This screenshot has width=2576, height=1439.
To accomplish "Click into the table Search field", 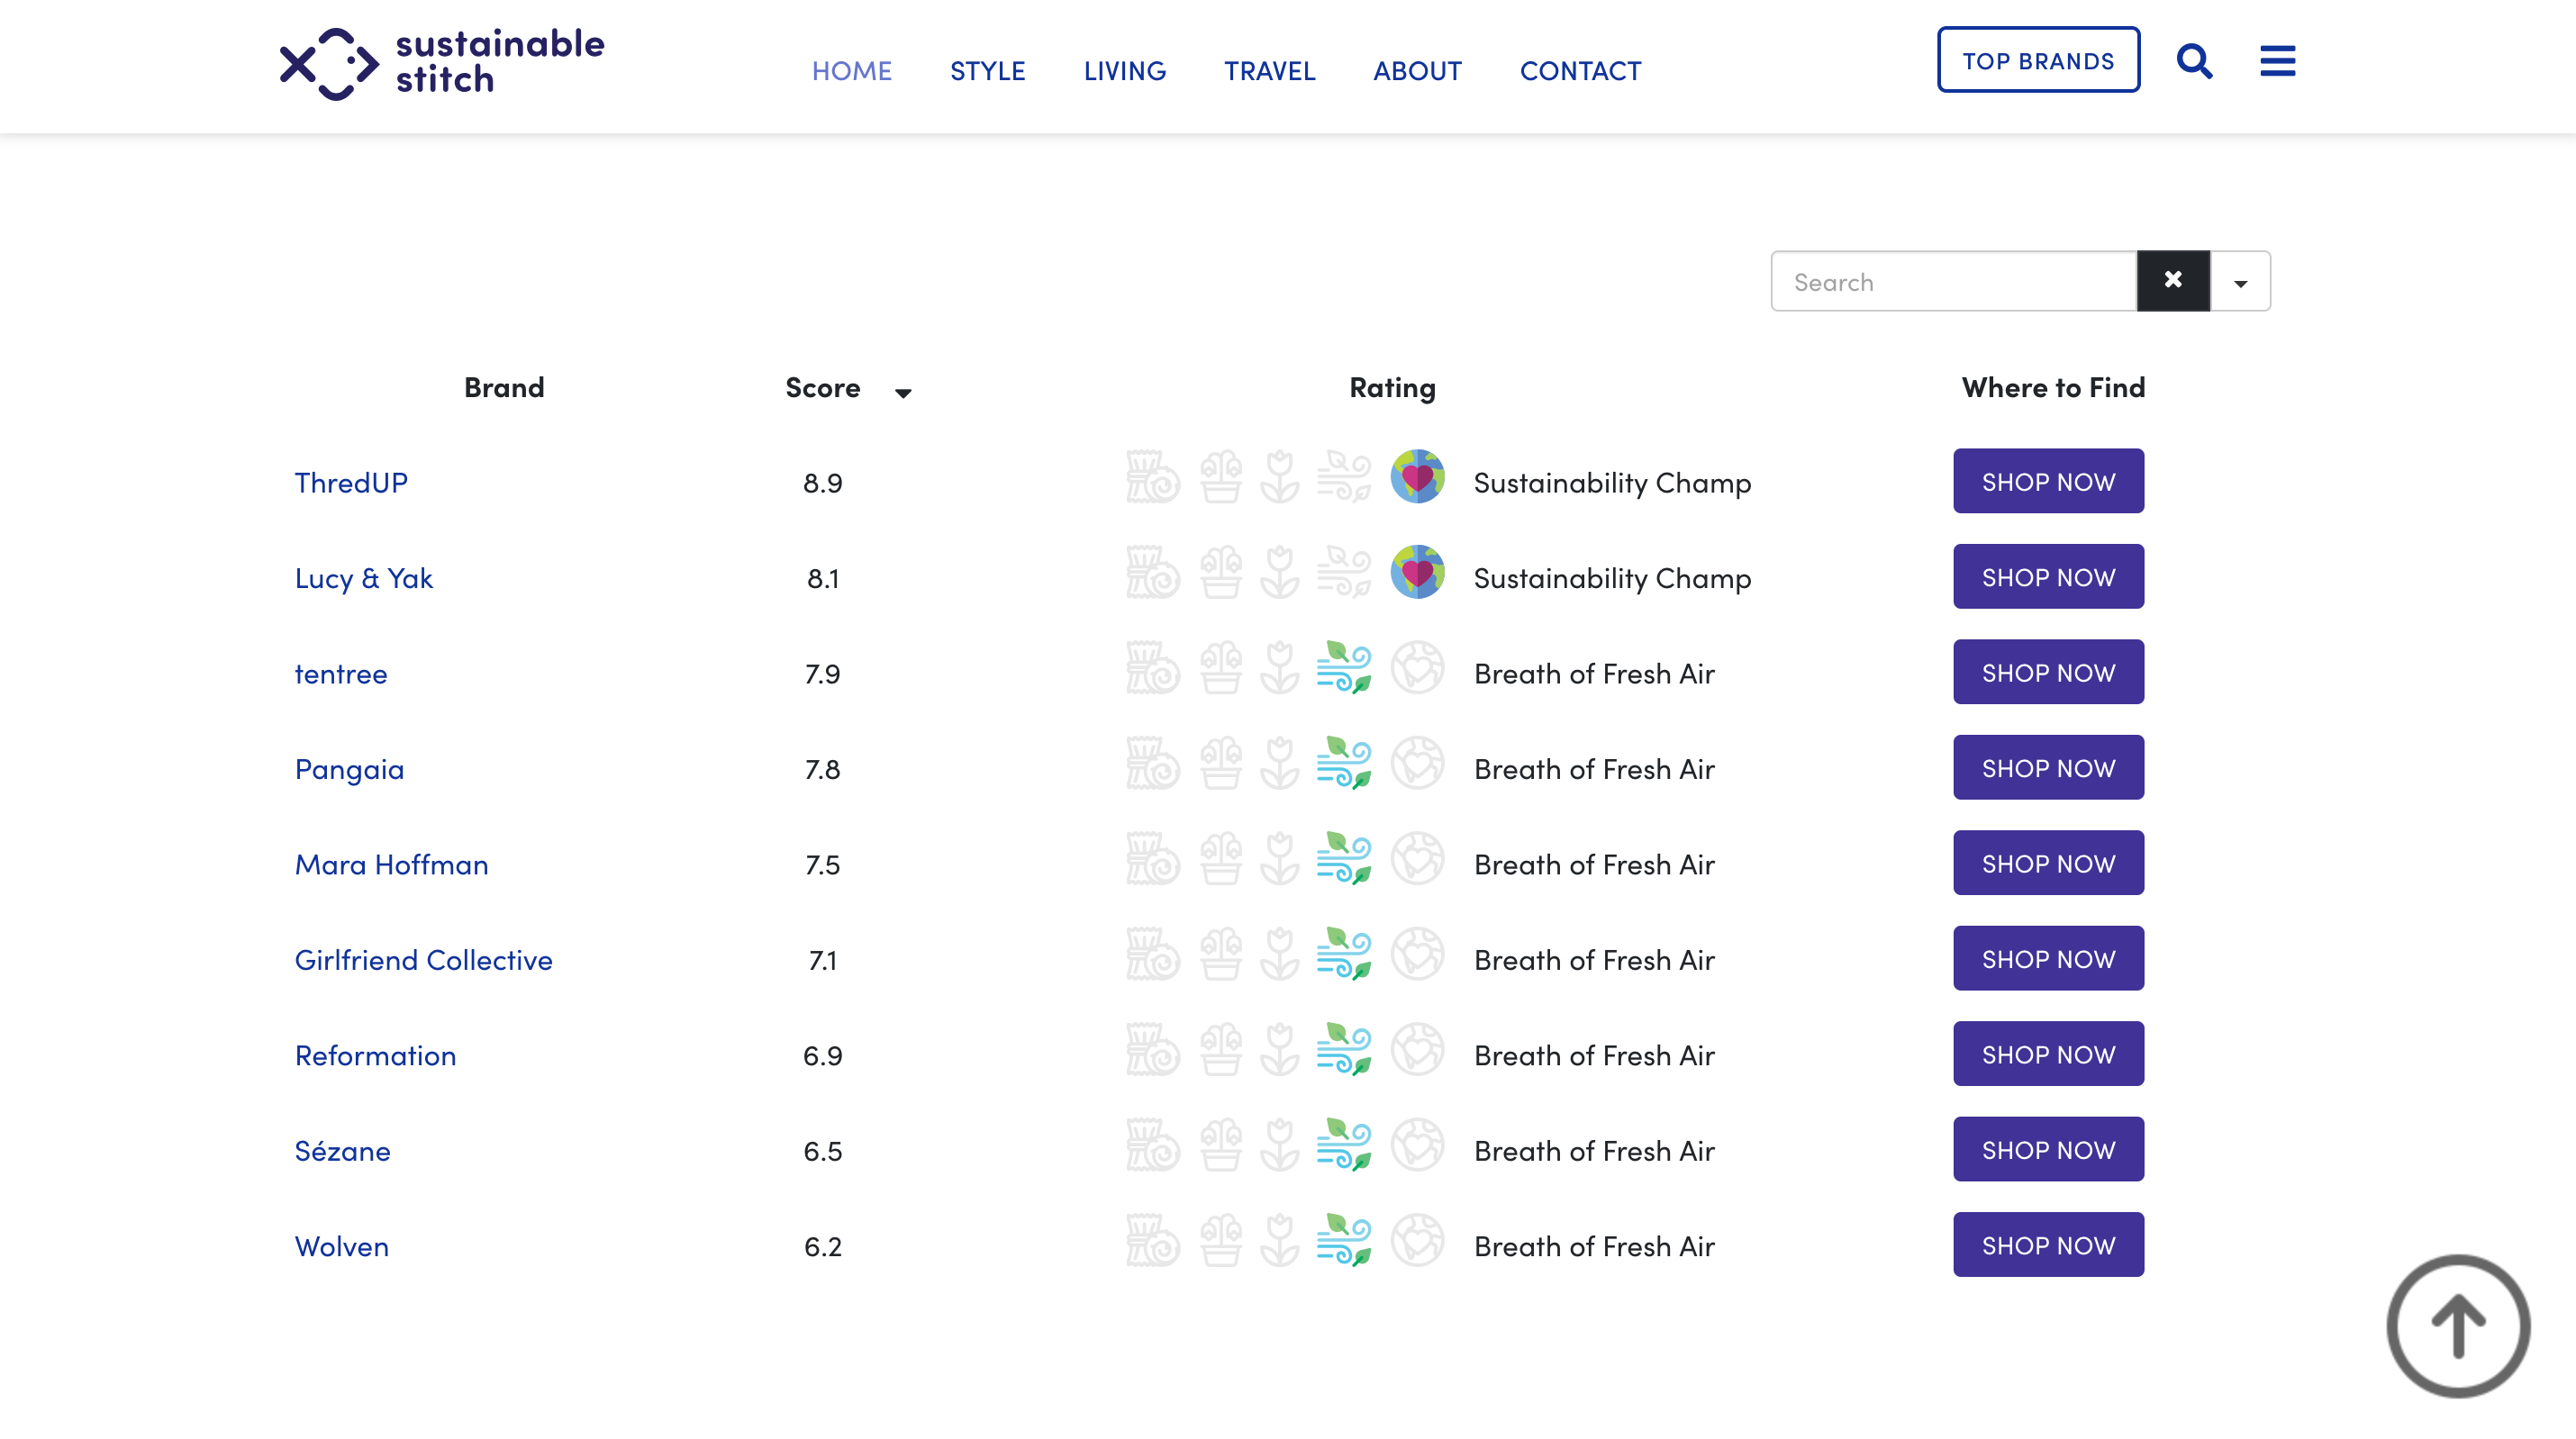I will click(x=1952, y=282).
